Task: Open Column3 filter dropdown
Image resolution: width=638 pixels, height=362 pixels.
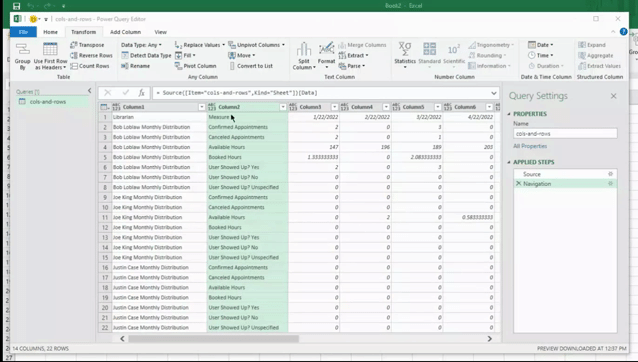Action: [x=334, y=107]
